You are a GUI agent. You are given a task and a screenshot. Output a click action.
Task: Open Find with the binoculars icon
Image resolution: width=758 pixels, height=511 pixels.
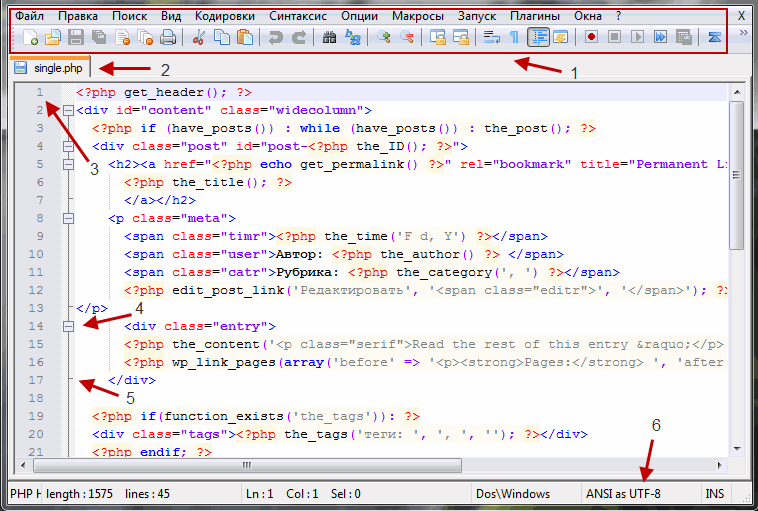(329, 37)
